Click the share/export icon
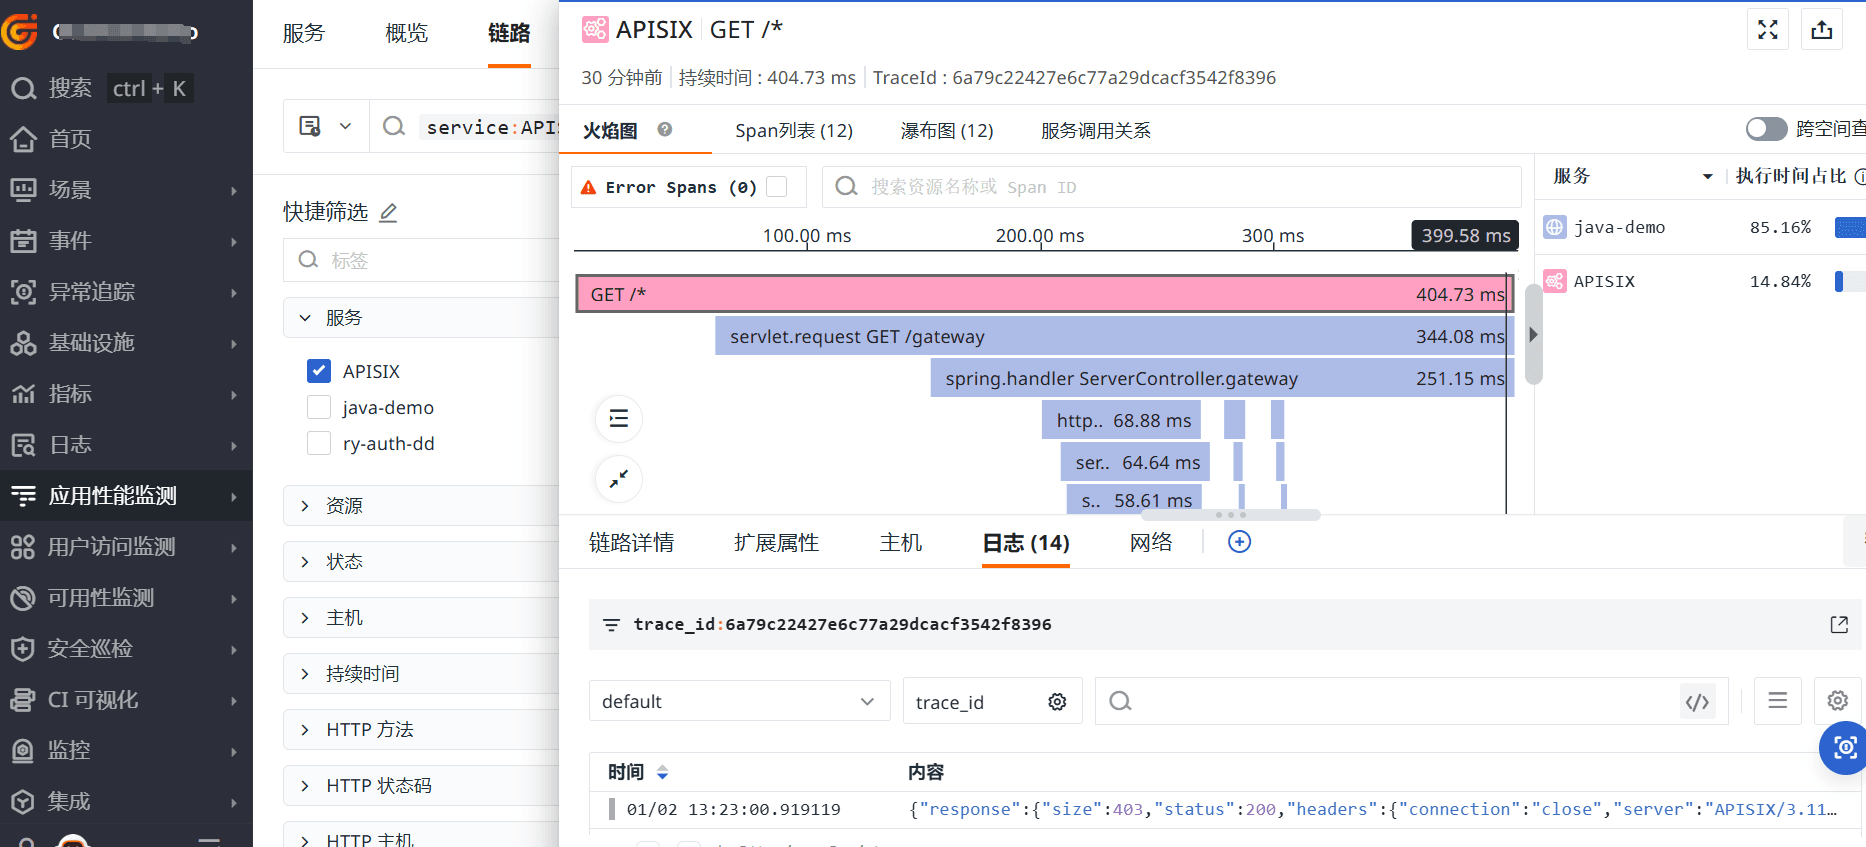This screenshot has height=847, width=1866. [1821, 30]
